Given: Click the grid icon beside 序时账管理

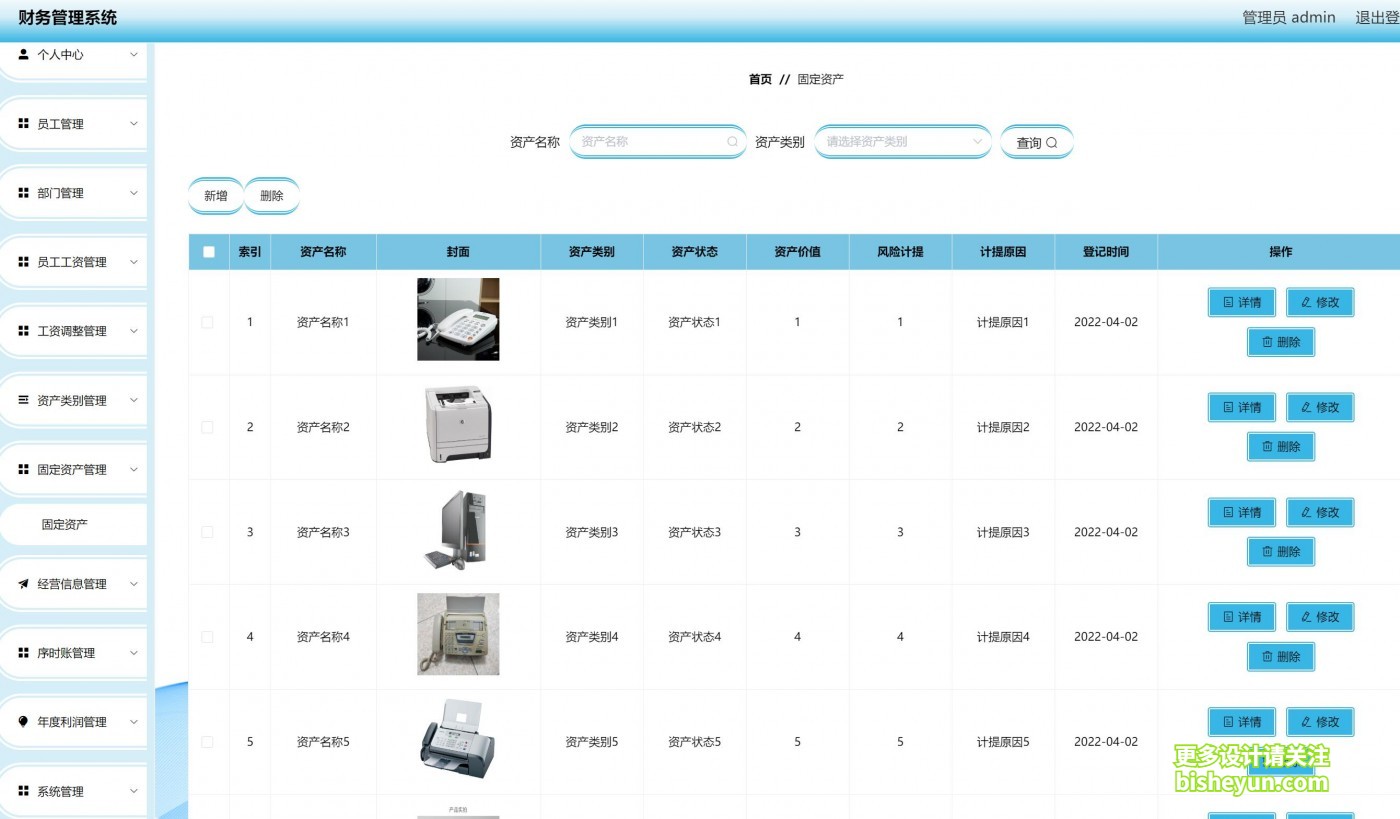Looking at the screenshot, I should click(24, 653).
